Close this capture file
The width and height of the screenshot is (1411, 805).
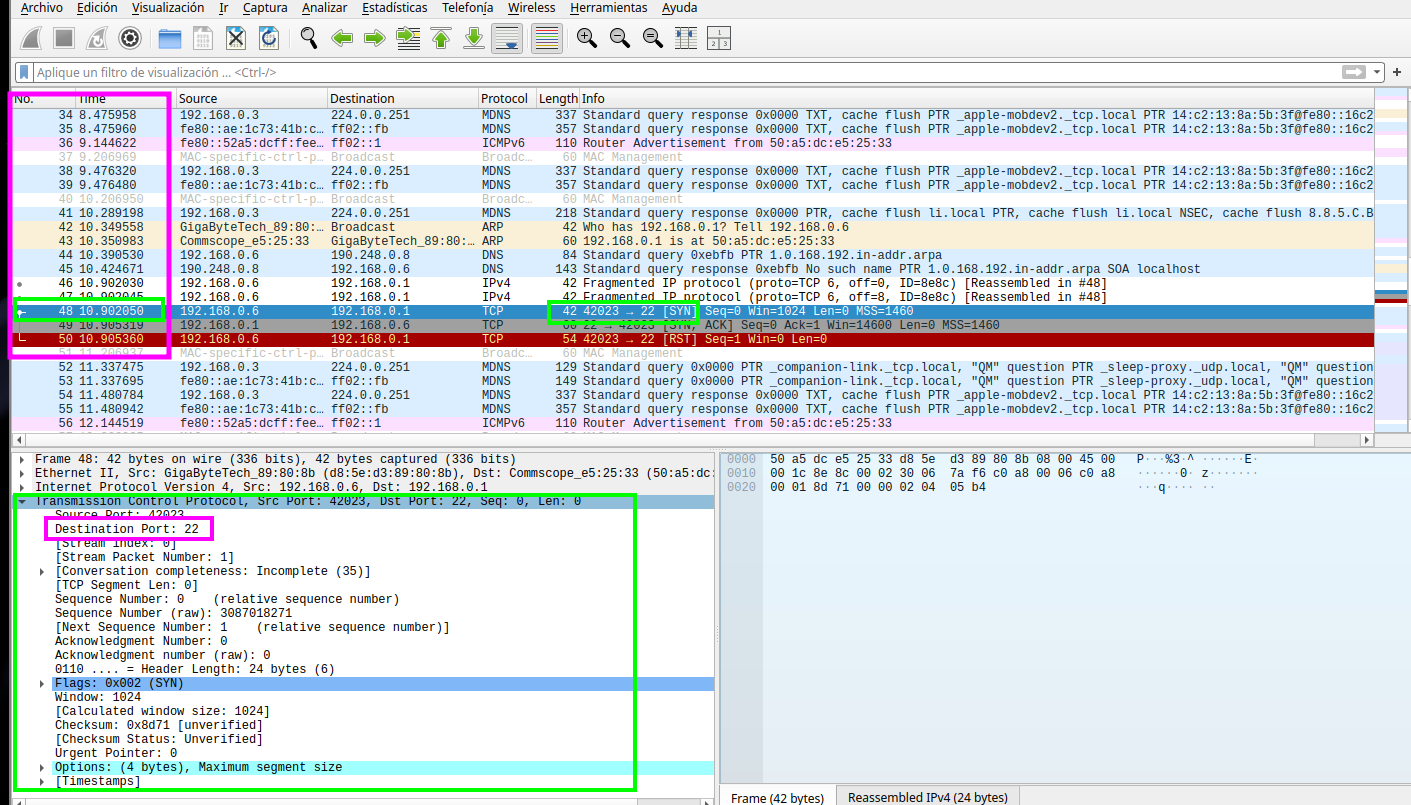click(x=236, y=39)
